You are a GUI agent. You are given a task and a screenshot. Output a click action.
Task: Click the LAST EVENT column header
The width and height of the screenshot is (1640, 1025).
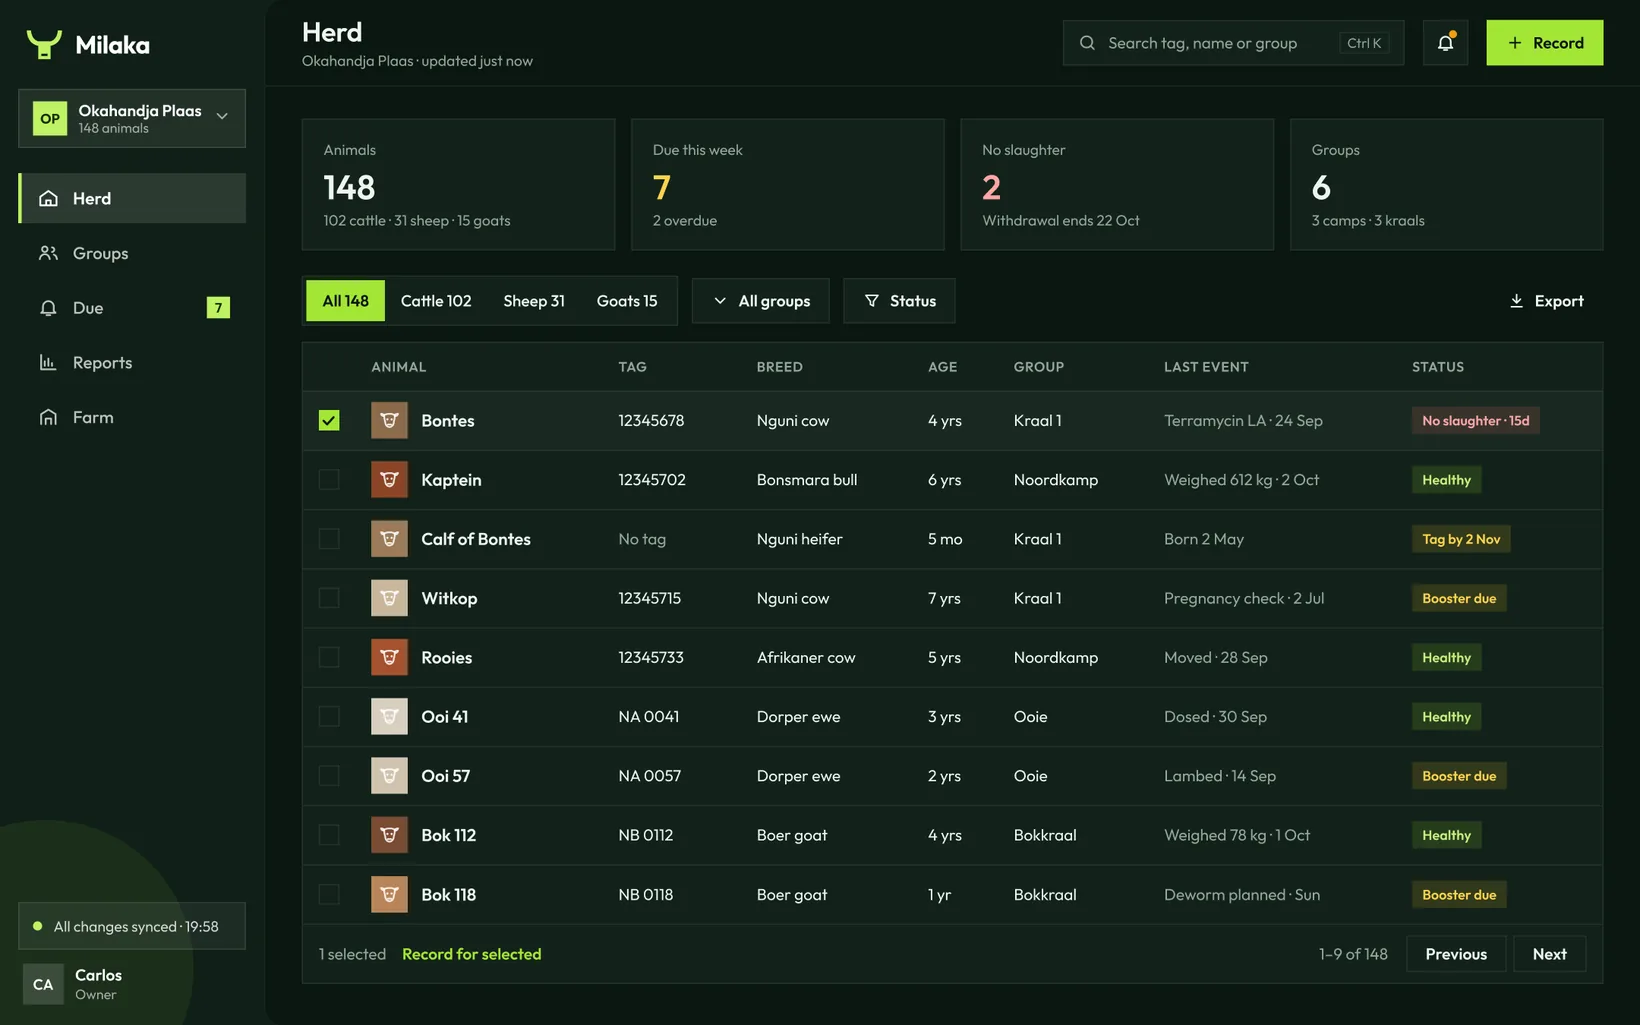click(x=1206, y=367)
